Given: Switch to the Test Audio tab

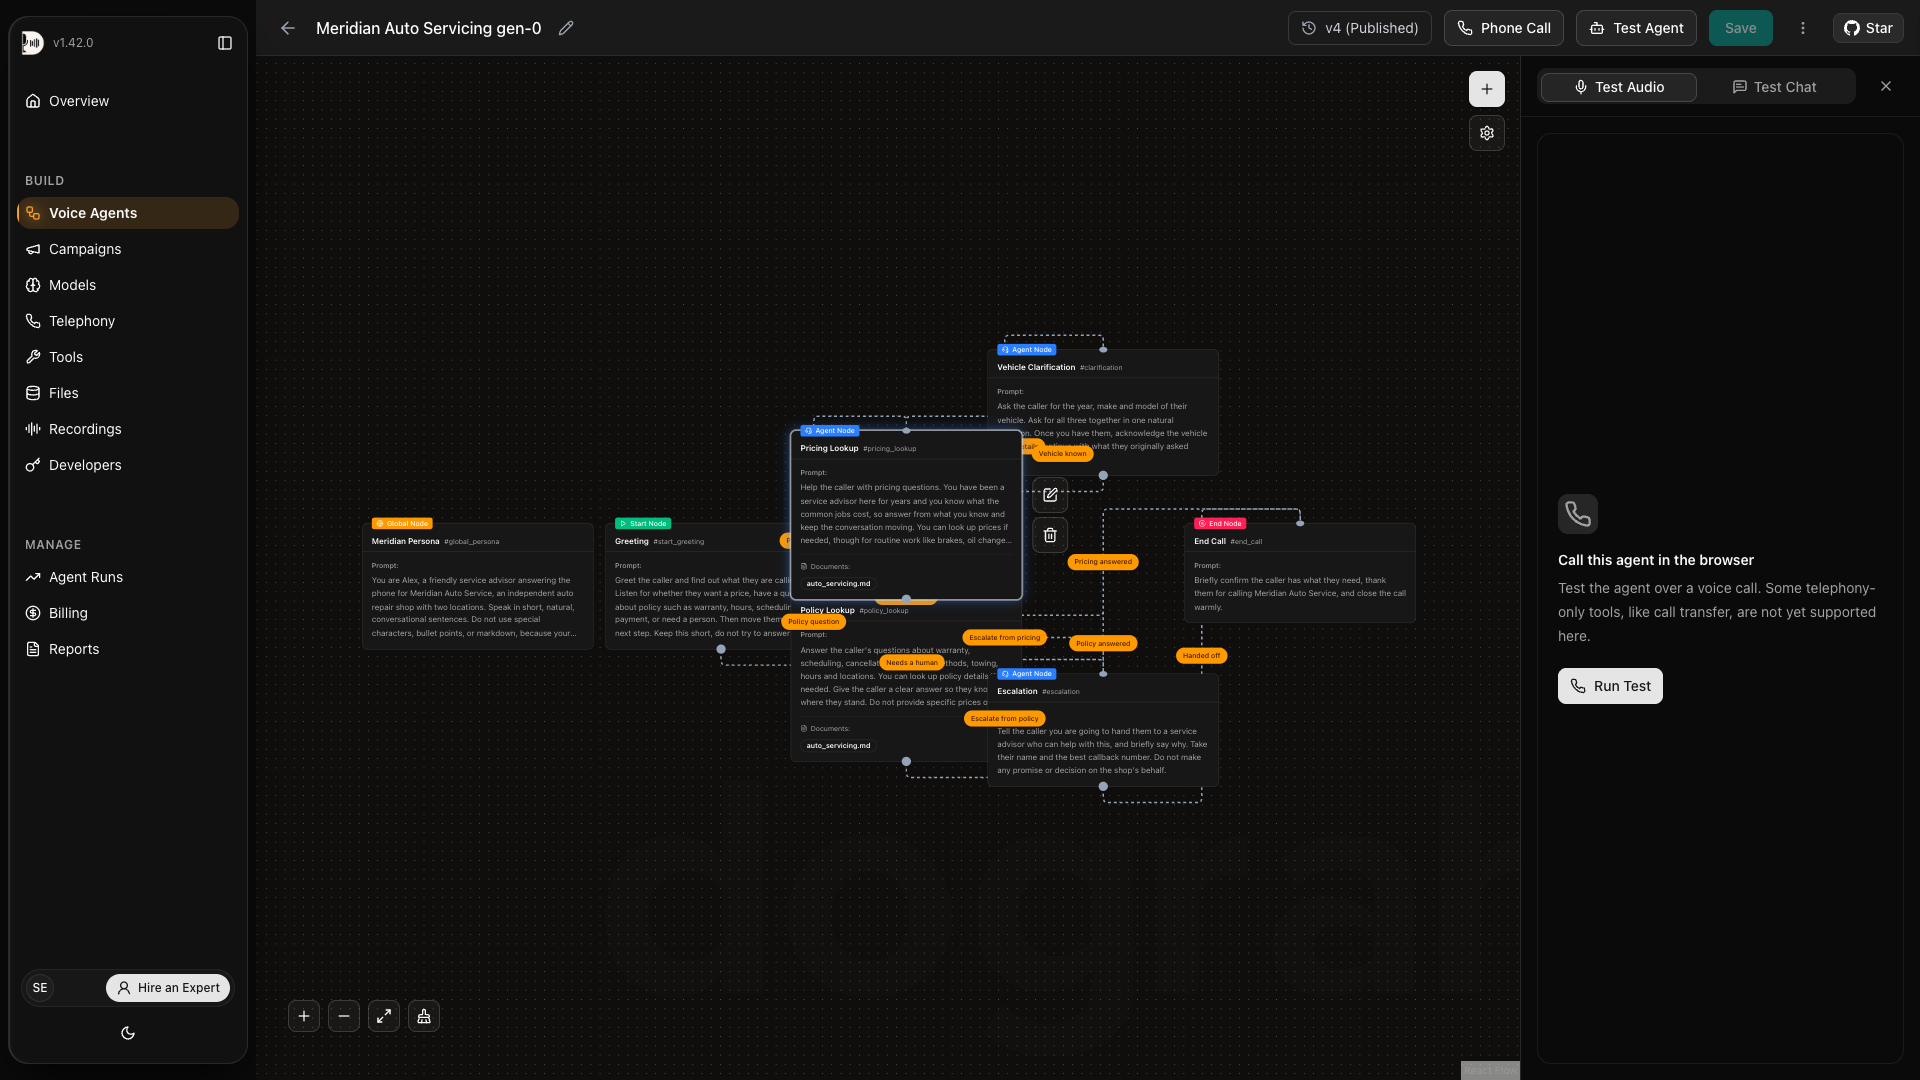Looking at the screenshot, I should [1618, 87].
